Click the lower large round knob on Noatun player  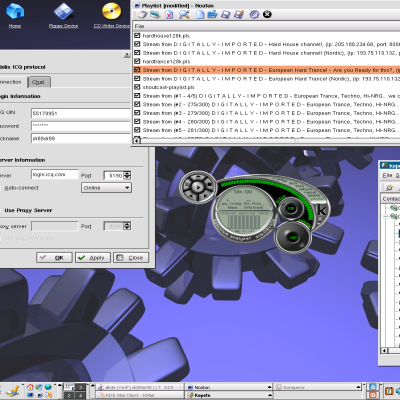(x=293, y=237)
